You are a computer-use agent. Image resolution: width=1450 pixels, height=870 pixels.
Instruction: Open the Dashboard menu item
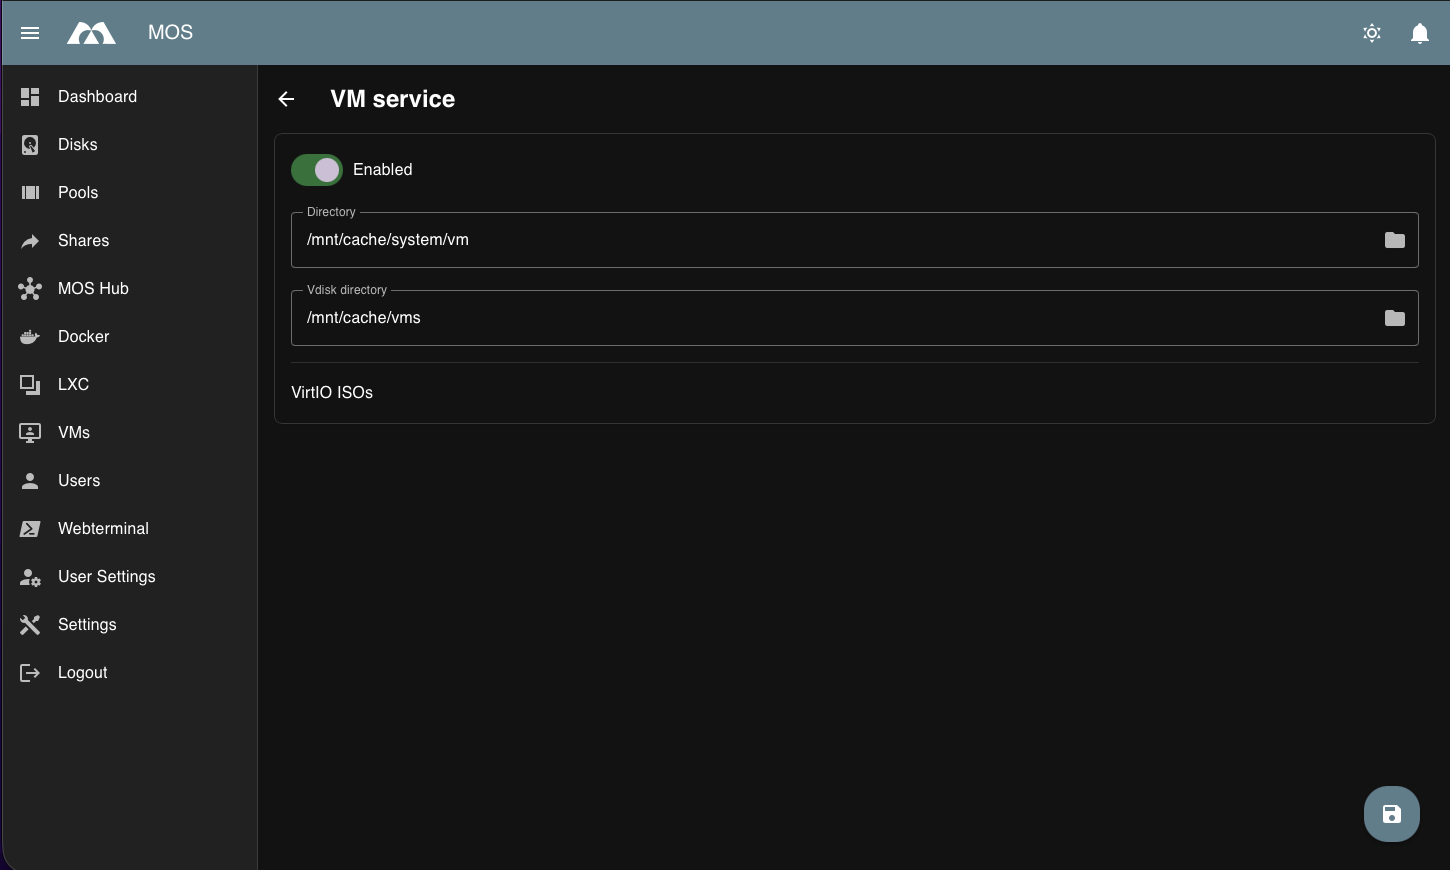97,96
